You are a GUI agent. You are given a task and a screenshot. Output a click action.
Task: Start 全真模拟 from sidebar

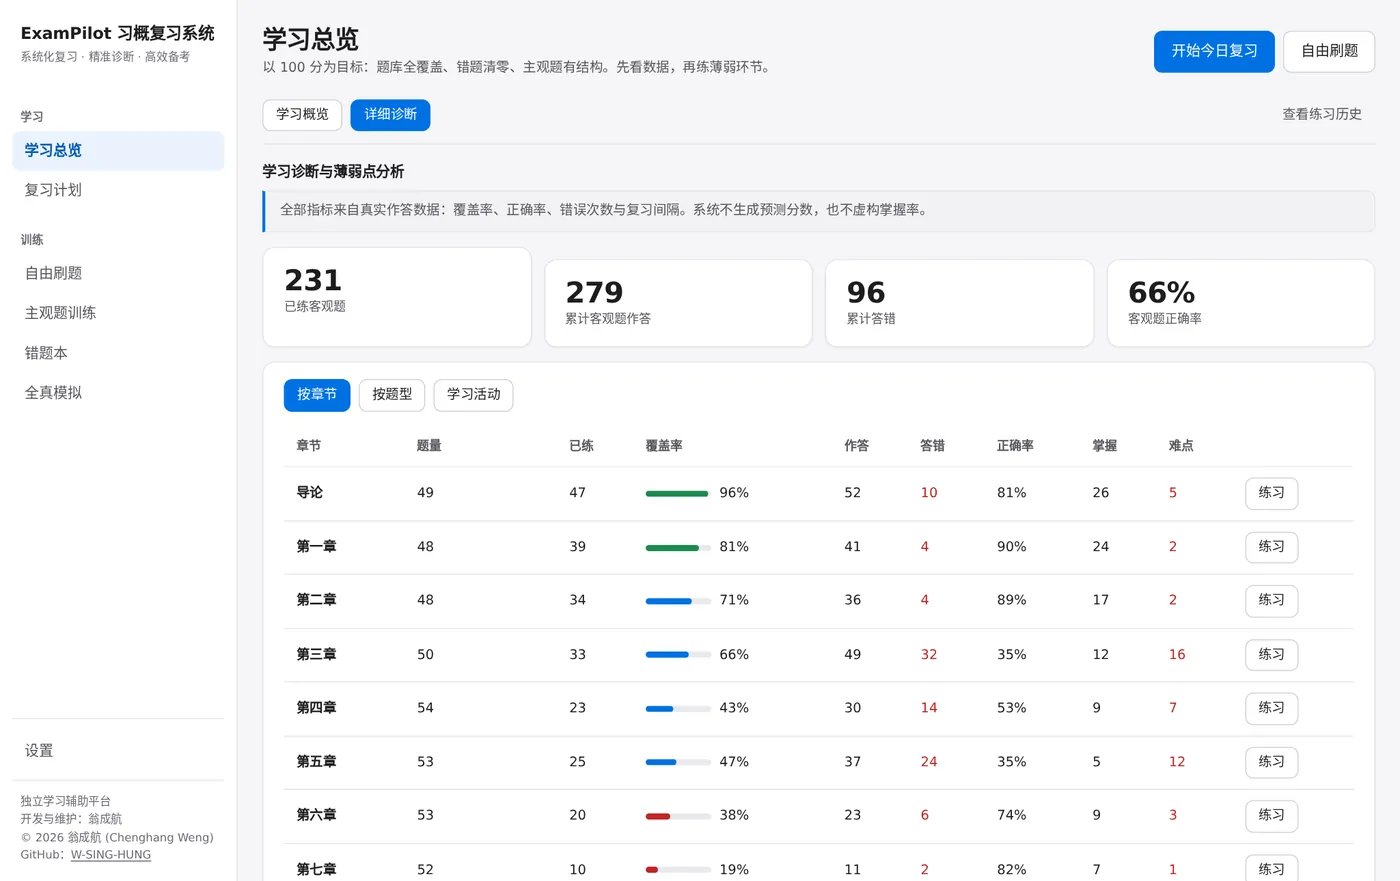coord(118,393)
